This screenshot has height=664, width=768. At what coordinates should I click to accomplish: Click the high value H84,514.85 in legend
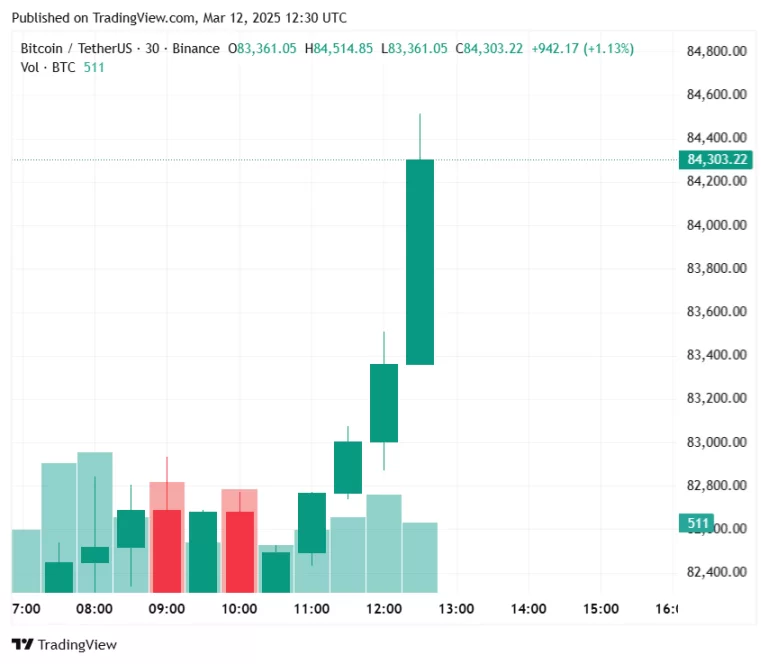click(339, 49)
